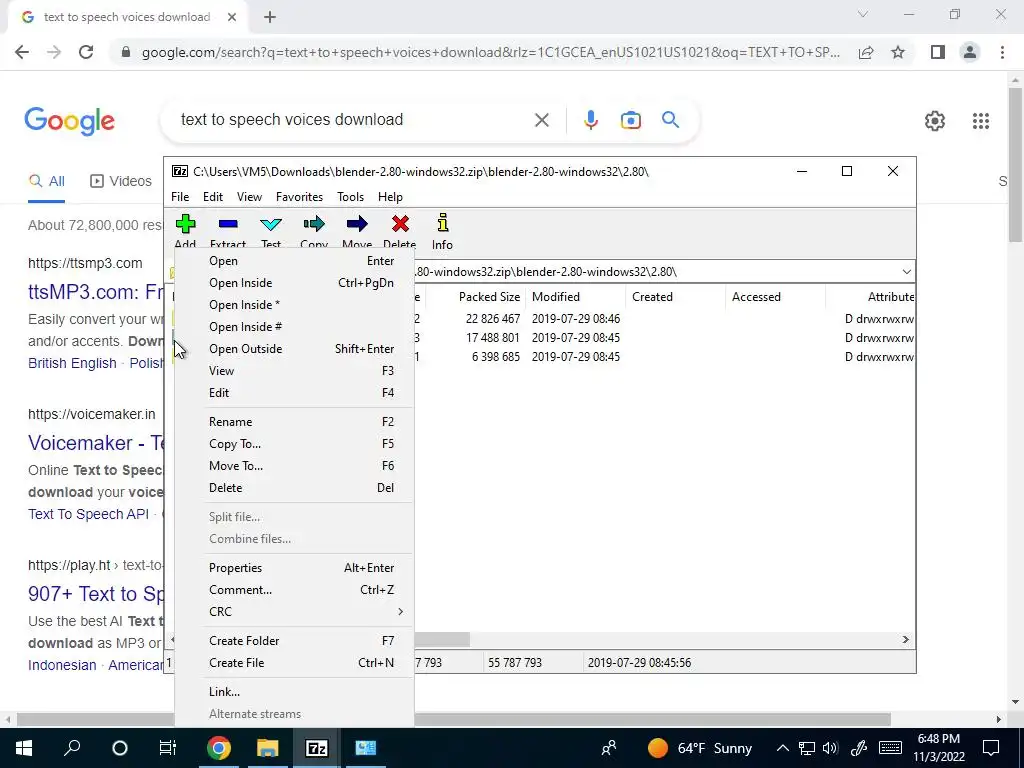
Task: Open the notification center icon
Action: click(991, 748)
